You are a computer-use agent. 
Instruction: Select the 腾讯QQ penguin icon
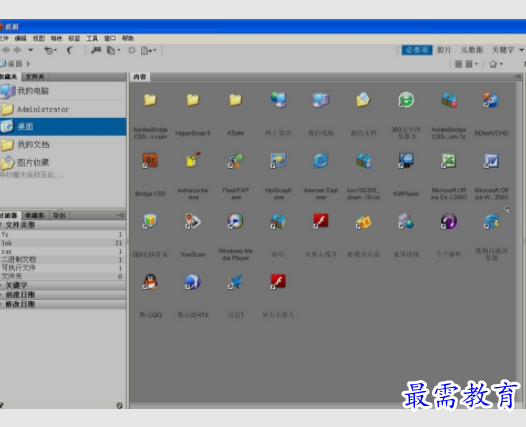pyautogui.click(x=150, y=282)
